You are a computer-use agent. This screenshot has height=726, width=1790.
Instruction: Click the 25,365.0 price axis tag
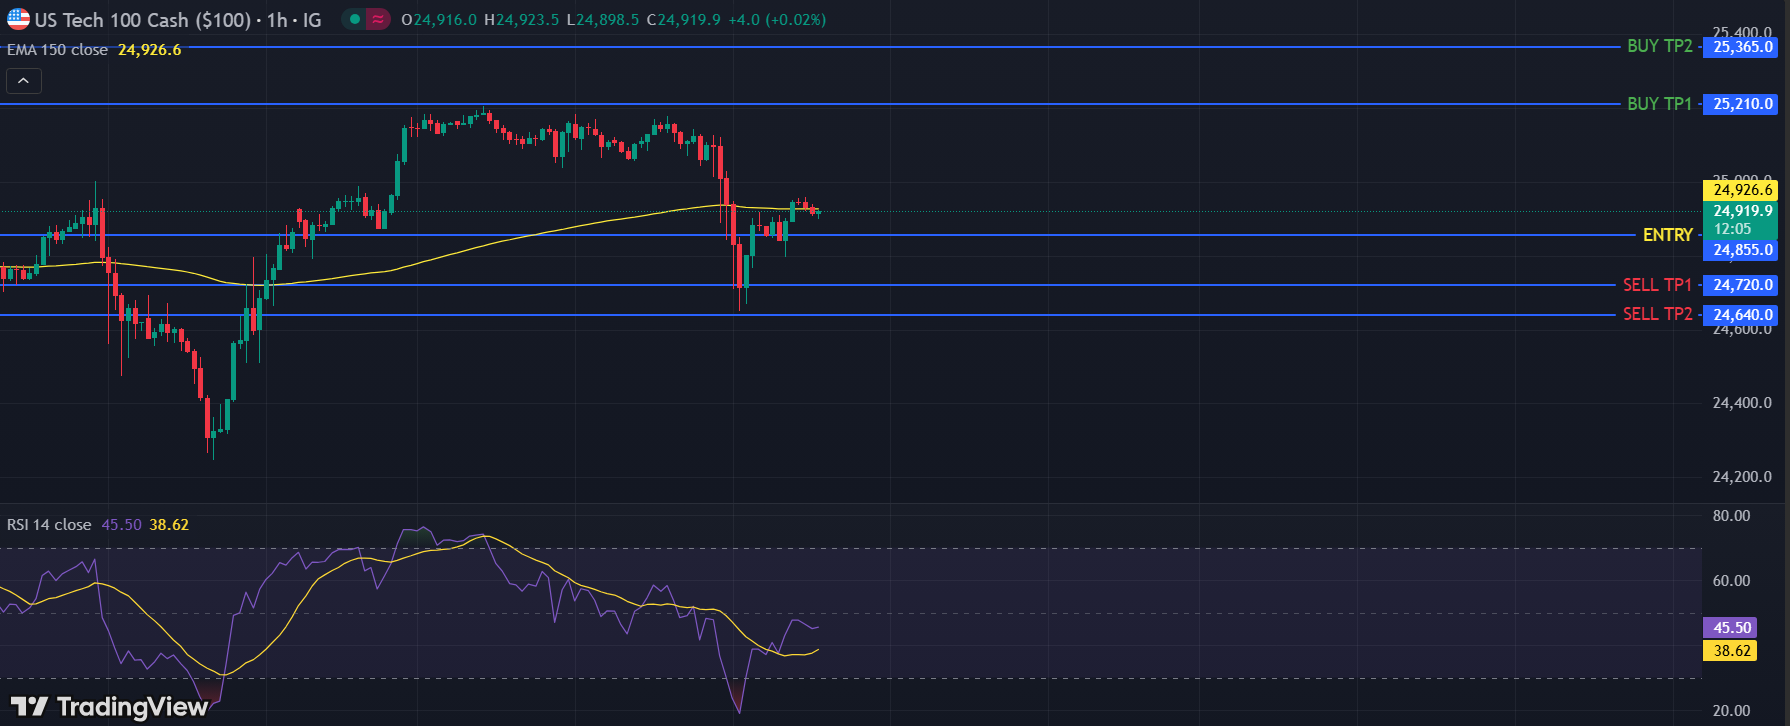point(1742,47)
